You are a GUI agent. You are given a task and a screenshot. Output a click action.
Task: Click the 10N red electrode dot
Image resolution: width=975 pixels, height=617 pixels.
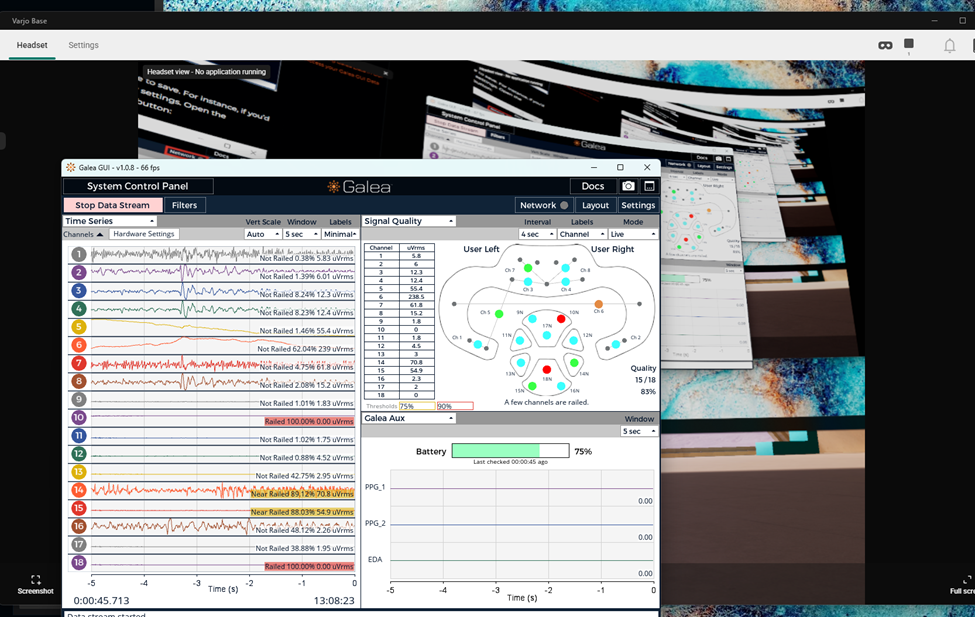tap(561, 319)
